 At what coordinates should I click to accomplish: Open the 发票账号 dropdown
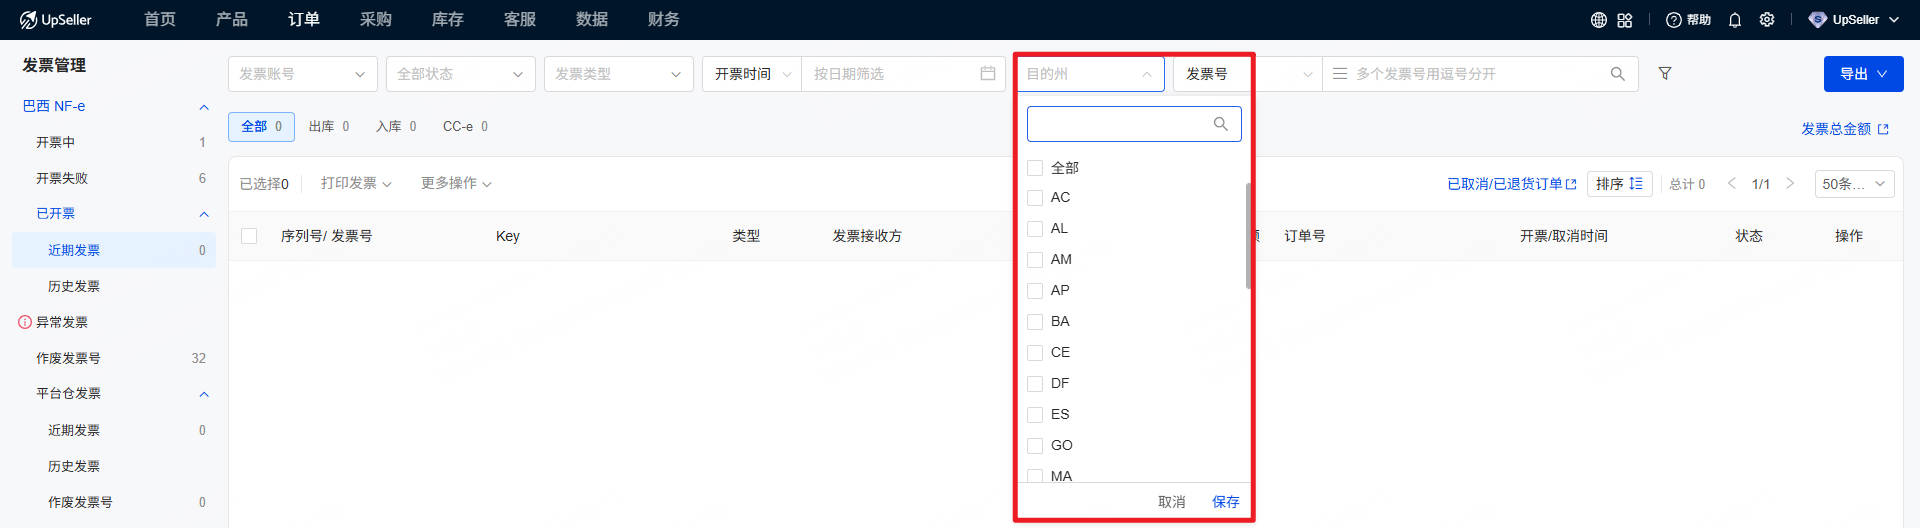(302, 74)
